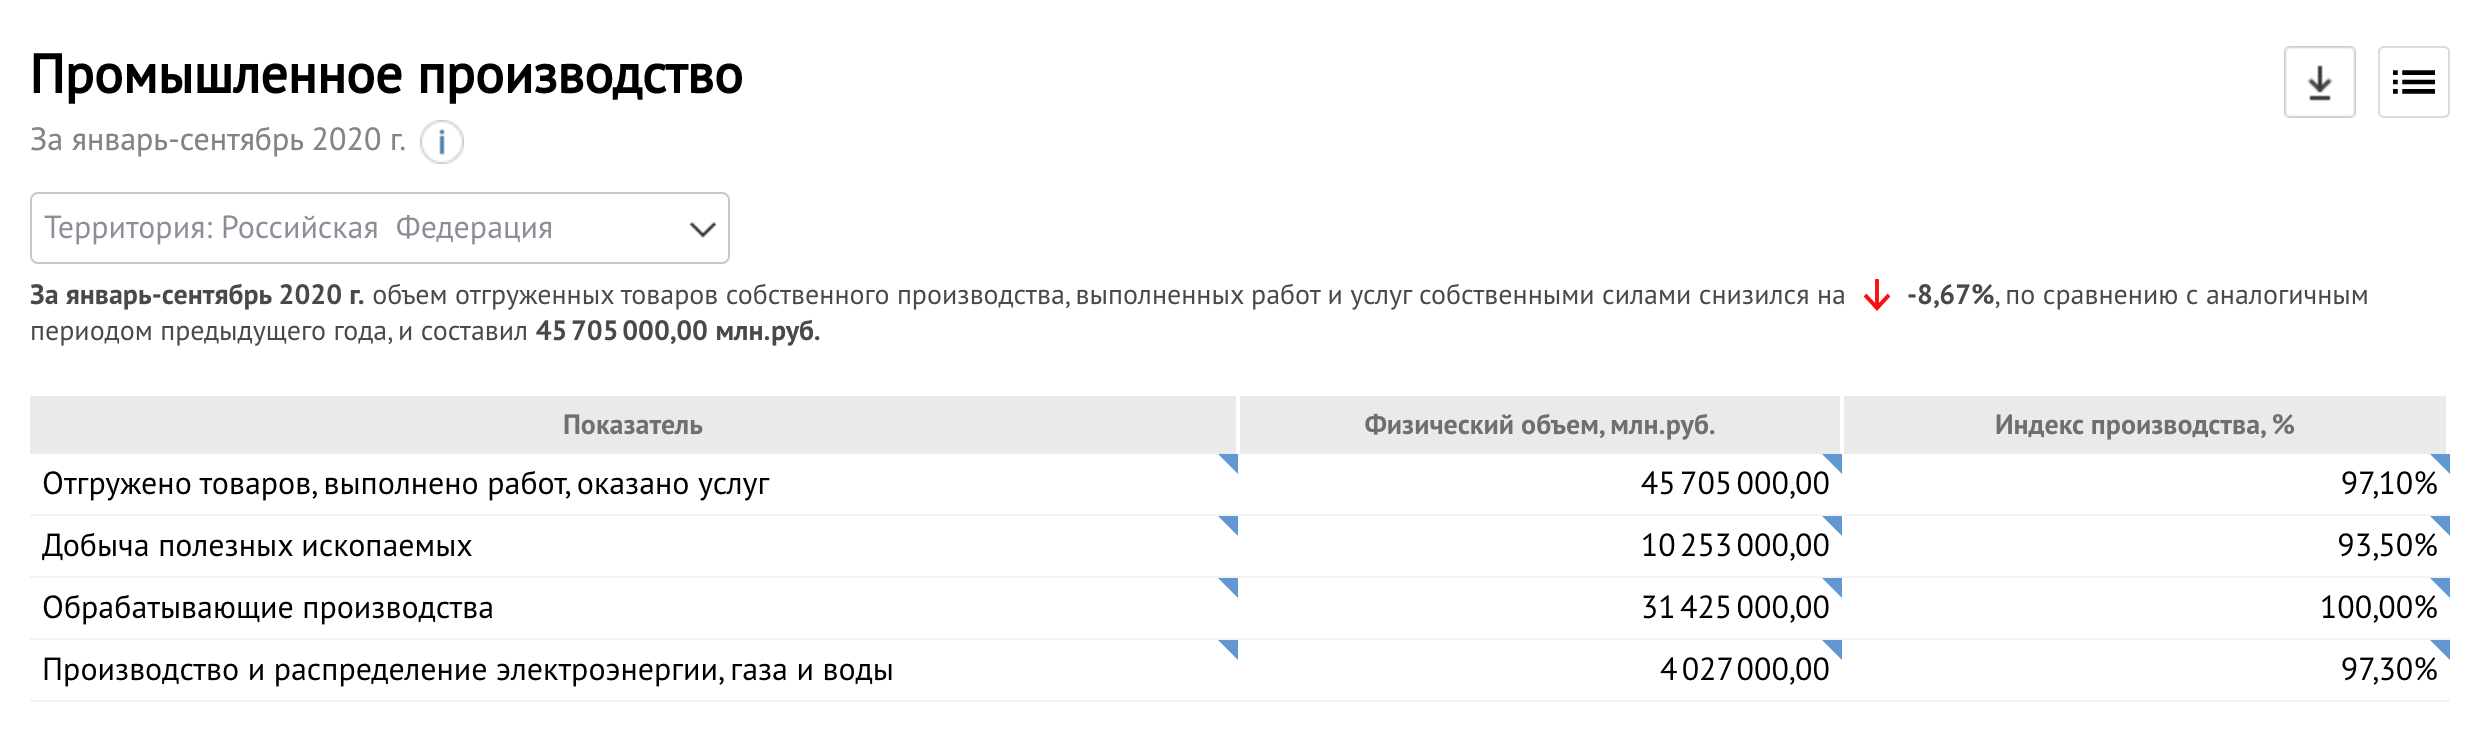This screenshot has height=734, width=2474.
Task: Click the download arrow icon
Action: point(2319,82)
